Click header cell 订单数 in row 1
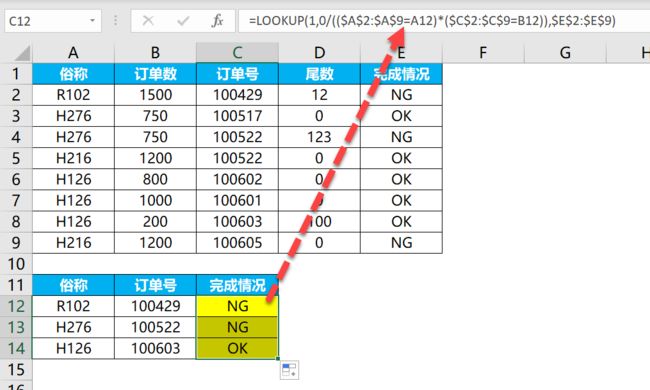This screenshot has width=650, height=390. coord(155,74)
